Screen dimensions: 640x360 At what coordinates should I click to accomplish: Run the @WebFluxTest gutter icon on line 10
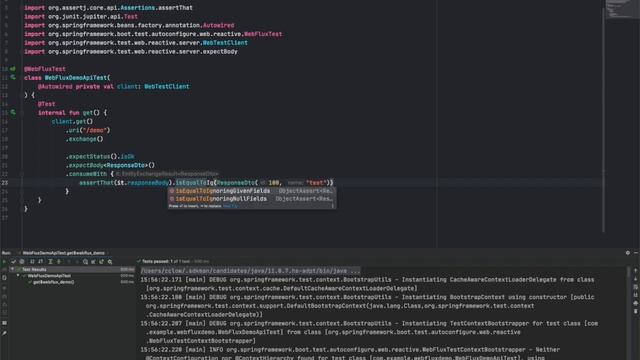[13, 69]
